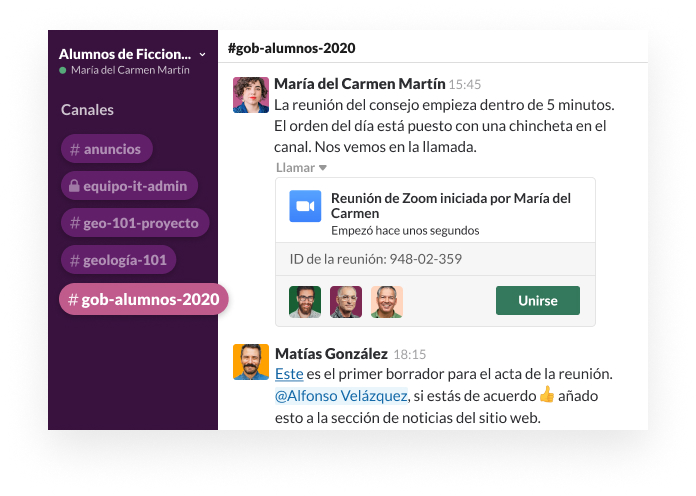The width and height of the screenshot is (696, 496).
Task: Click first participant avatar in Zoom card
Action: [304, 301]
